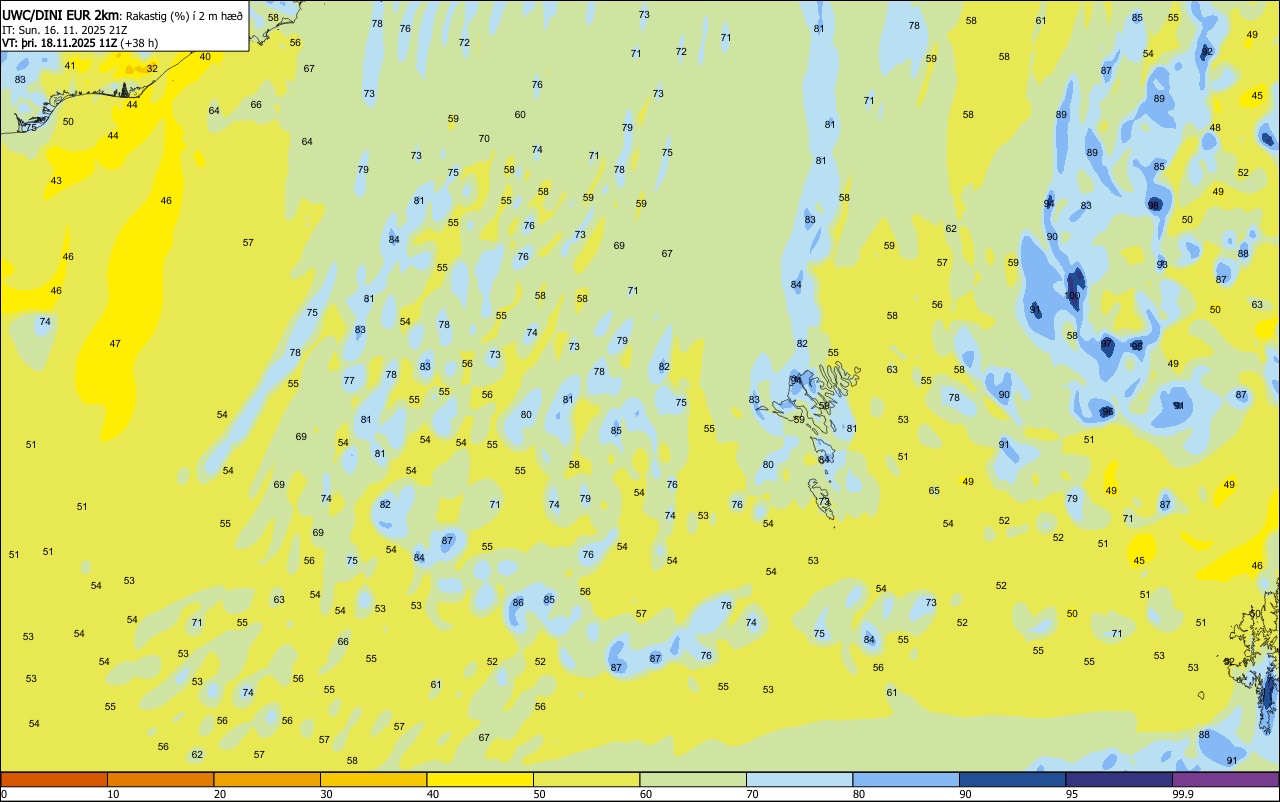Click the '(+38 h)' forecast offset text
The width and height of the screenshot is (1280, 802).
(141, 43)
